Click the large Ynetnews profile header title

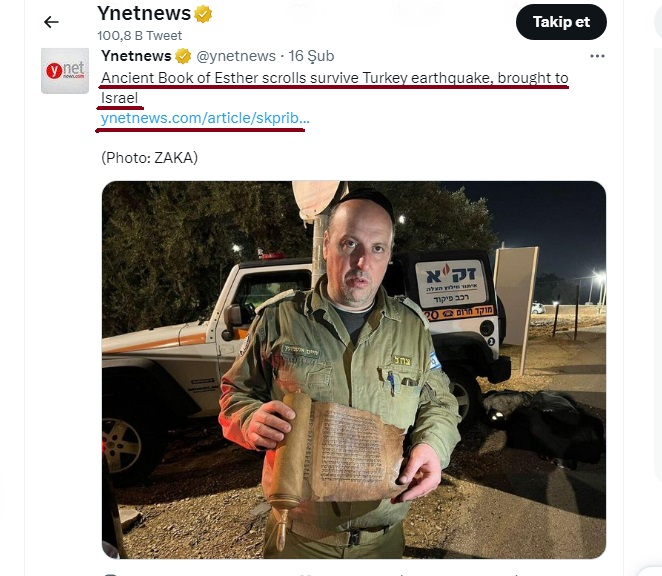(x=144, y=14)
